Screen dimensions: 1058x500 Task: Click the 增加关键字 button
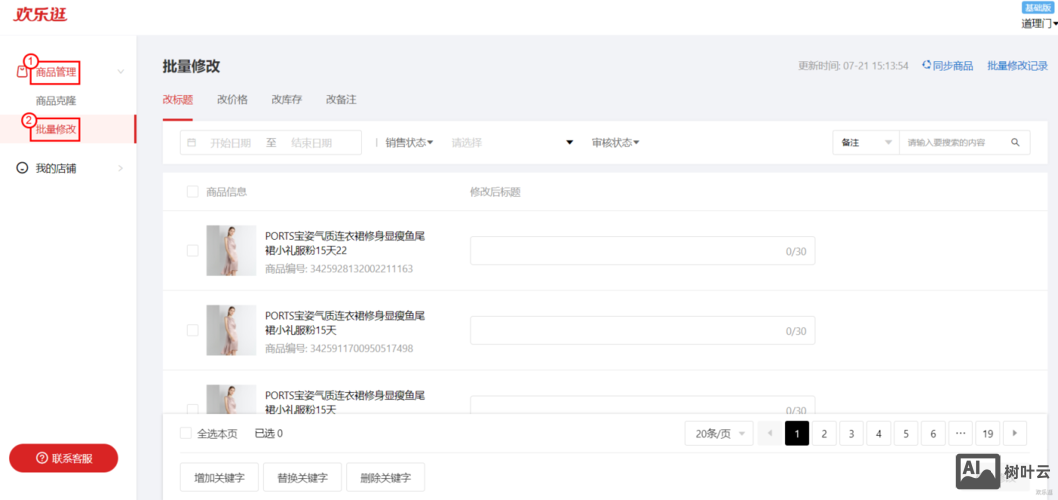[x=219, y=478]
